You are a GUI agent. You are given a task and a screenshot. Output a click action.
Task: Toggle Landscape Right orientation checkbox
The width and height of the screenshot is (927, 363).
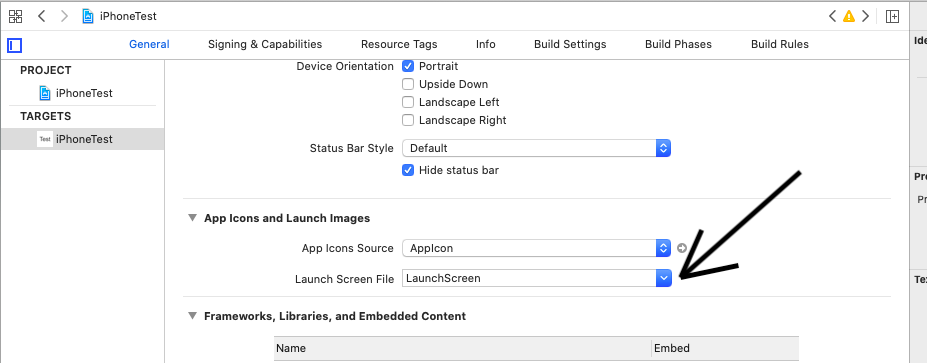point(408,120)
